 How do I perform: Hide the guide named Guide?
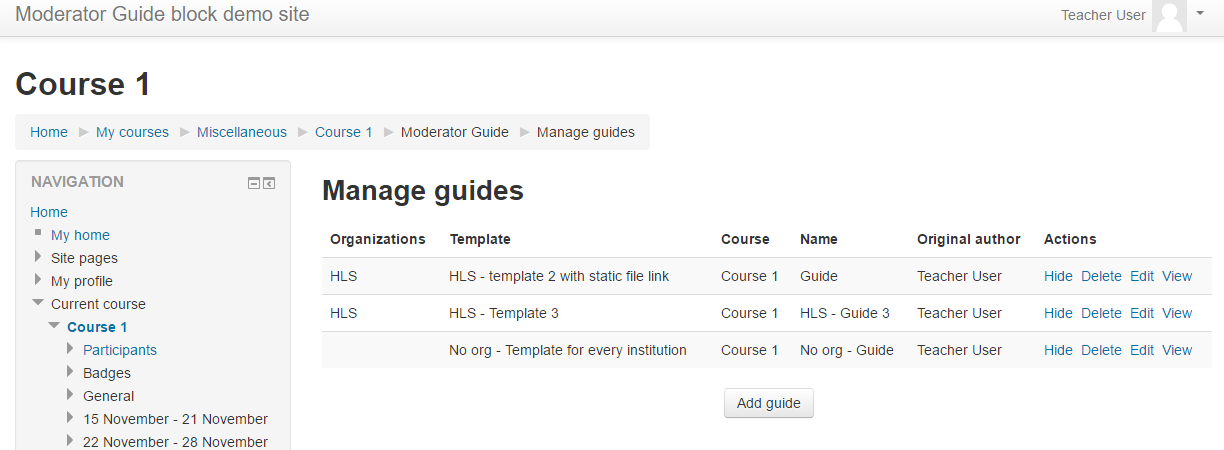coord(1058,276)
